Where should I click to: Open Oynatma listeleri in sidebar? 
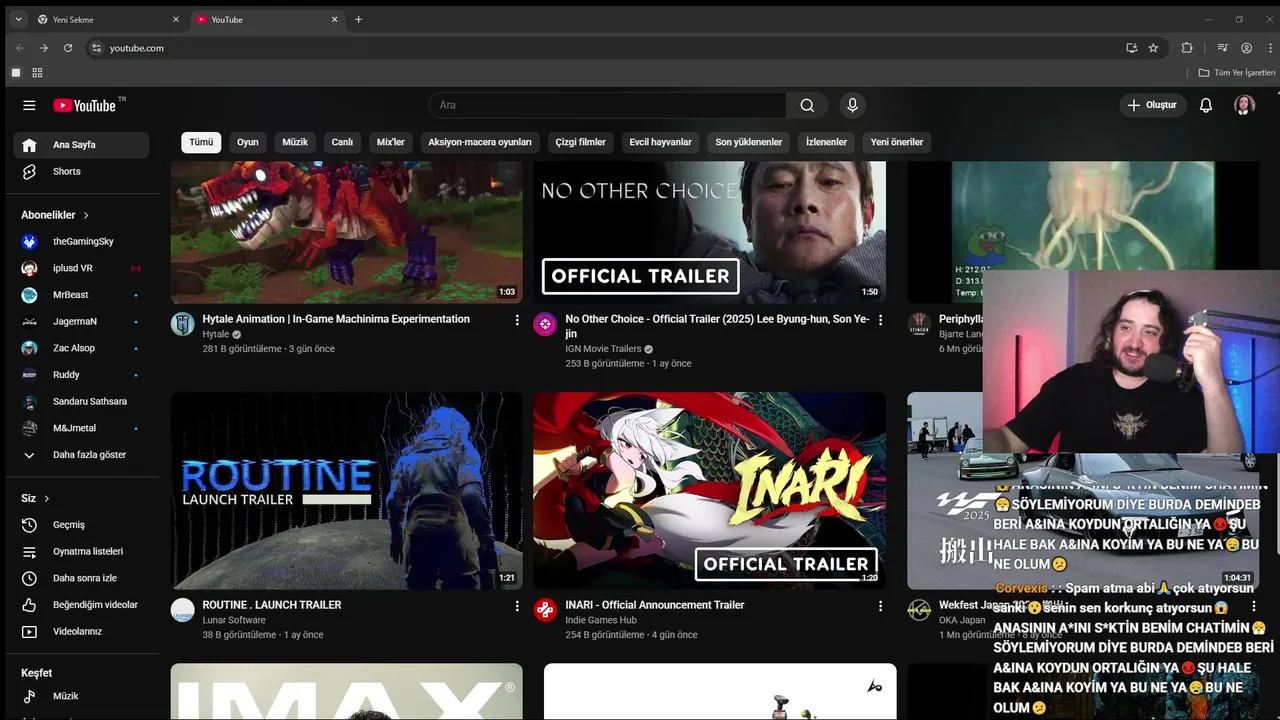coord(81,551)
